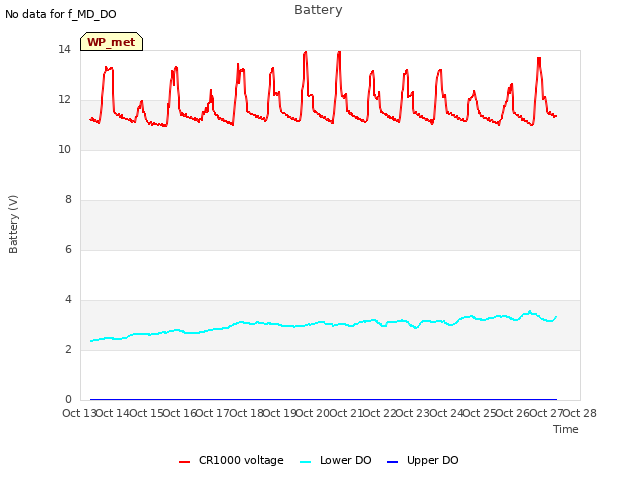This screenshot has width=640, height=480.
Task: Toggle the Lower DO legend entry
Action: tap(336, 460)
